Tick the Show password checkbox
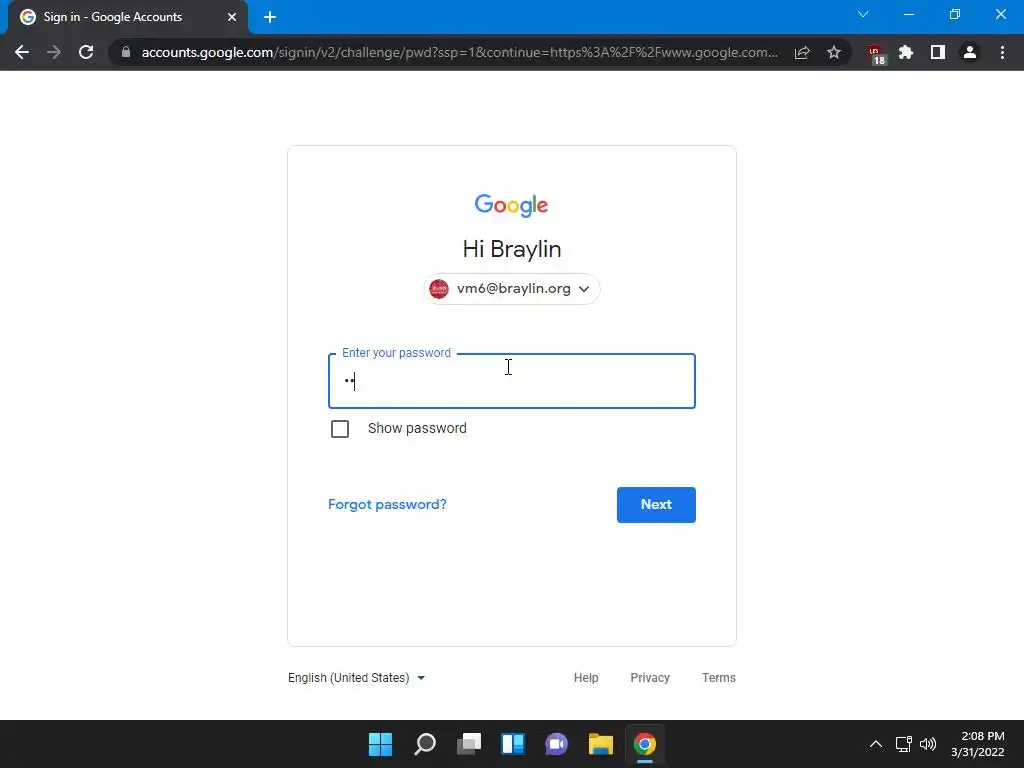 point(340,428)
